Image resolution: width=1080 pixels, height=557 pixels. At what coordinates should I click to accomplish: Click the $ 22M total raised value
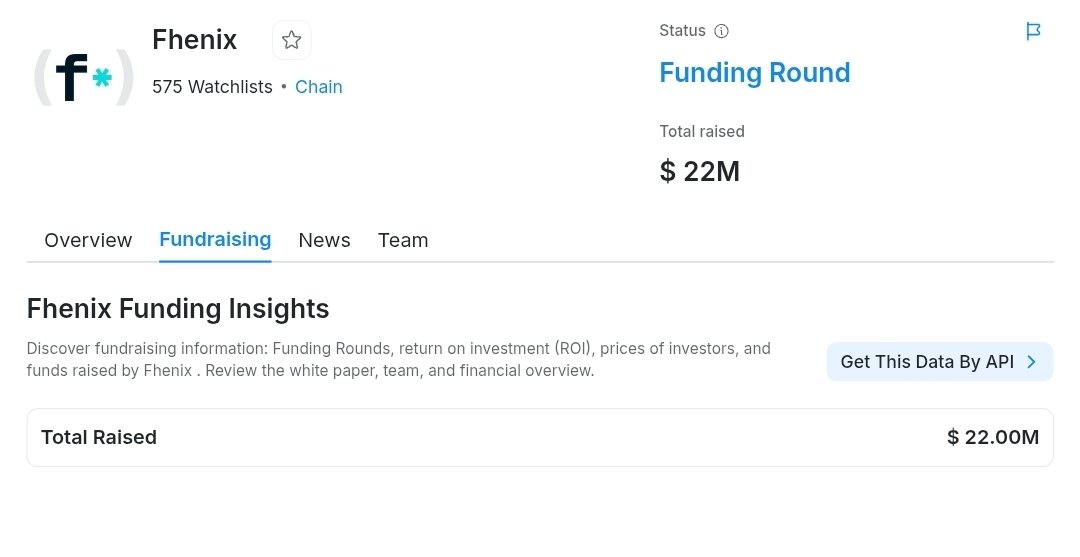(699, 171)
